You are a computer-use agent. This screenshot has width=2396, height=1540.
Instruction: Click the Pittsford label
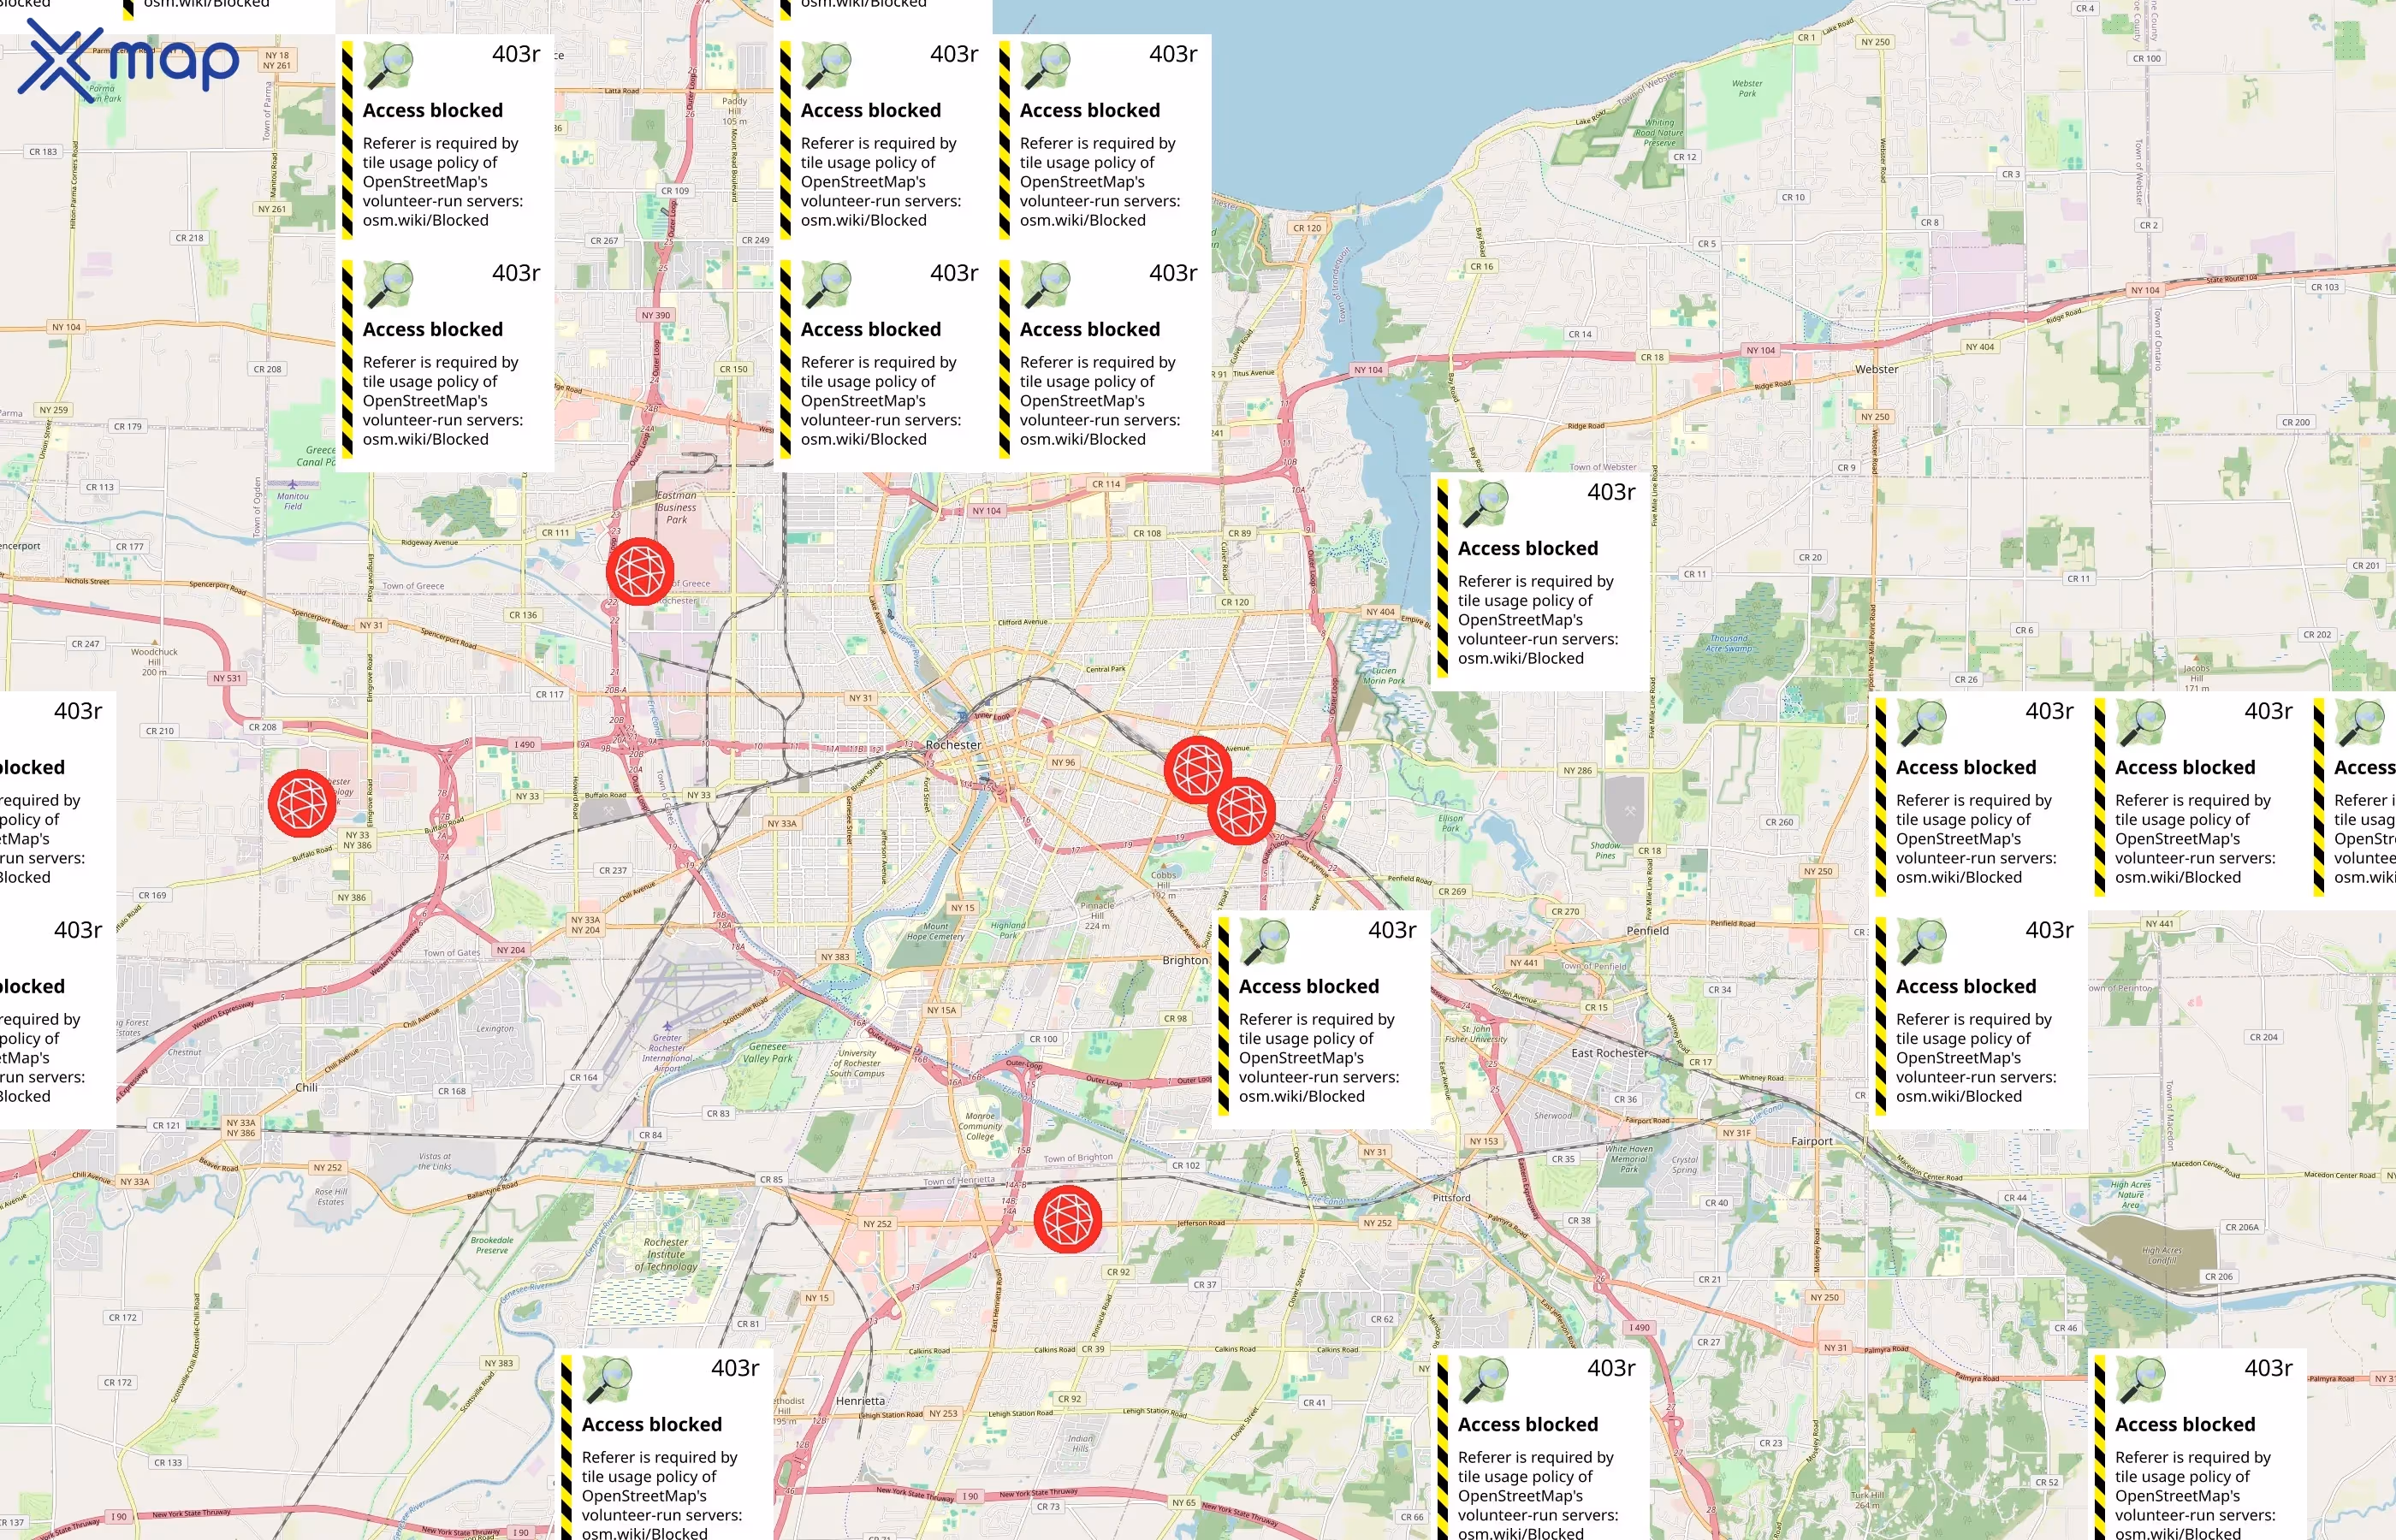click(1451, 1197)
